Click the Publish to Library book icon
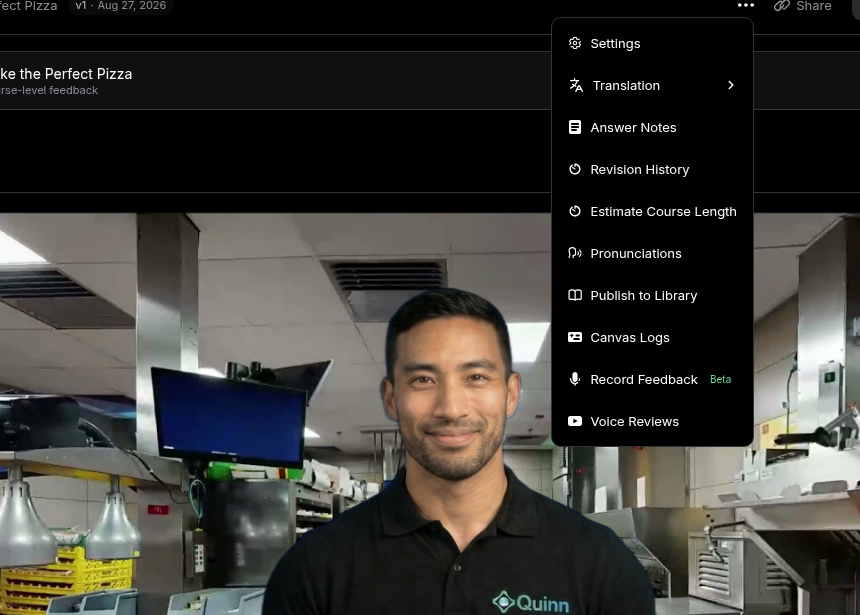Viewport: 860px width, 615px height. (575, 295)
